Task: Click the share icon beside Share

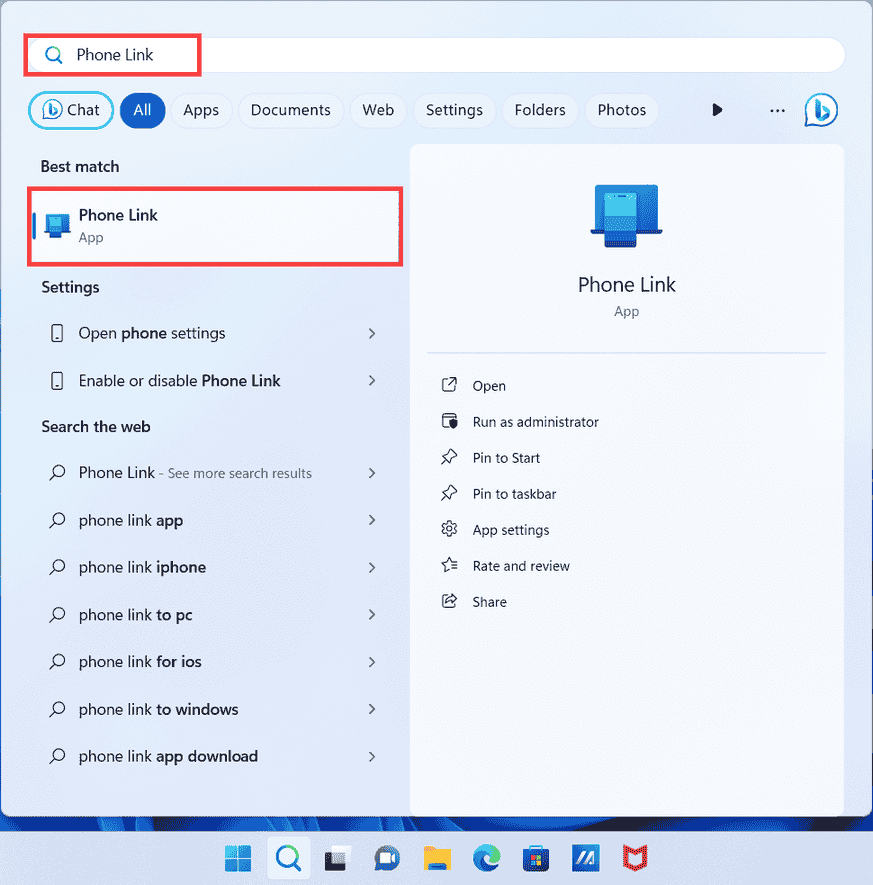Action: pos(449,601)
